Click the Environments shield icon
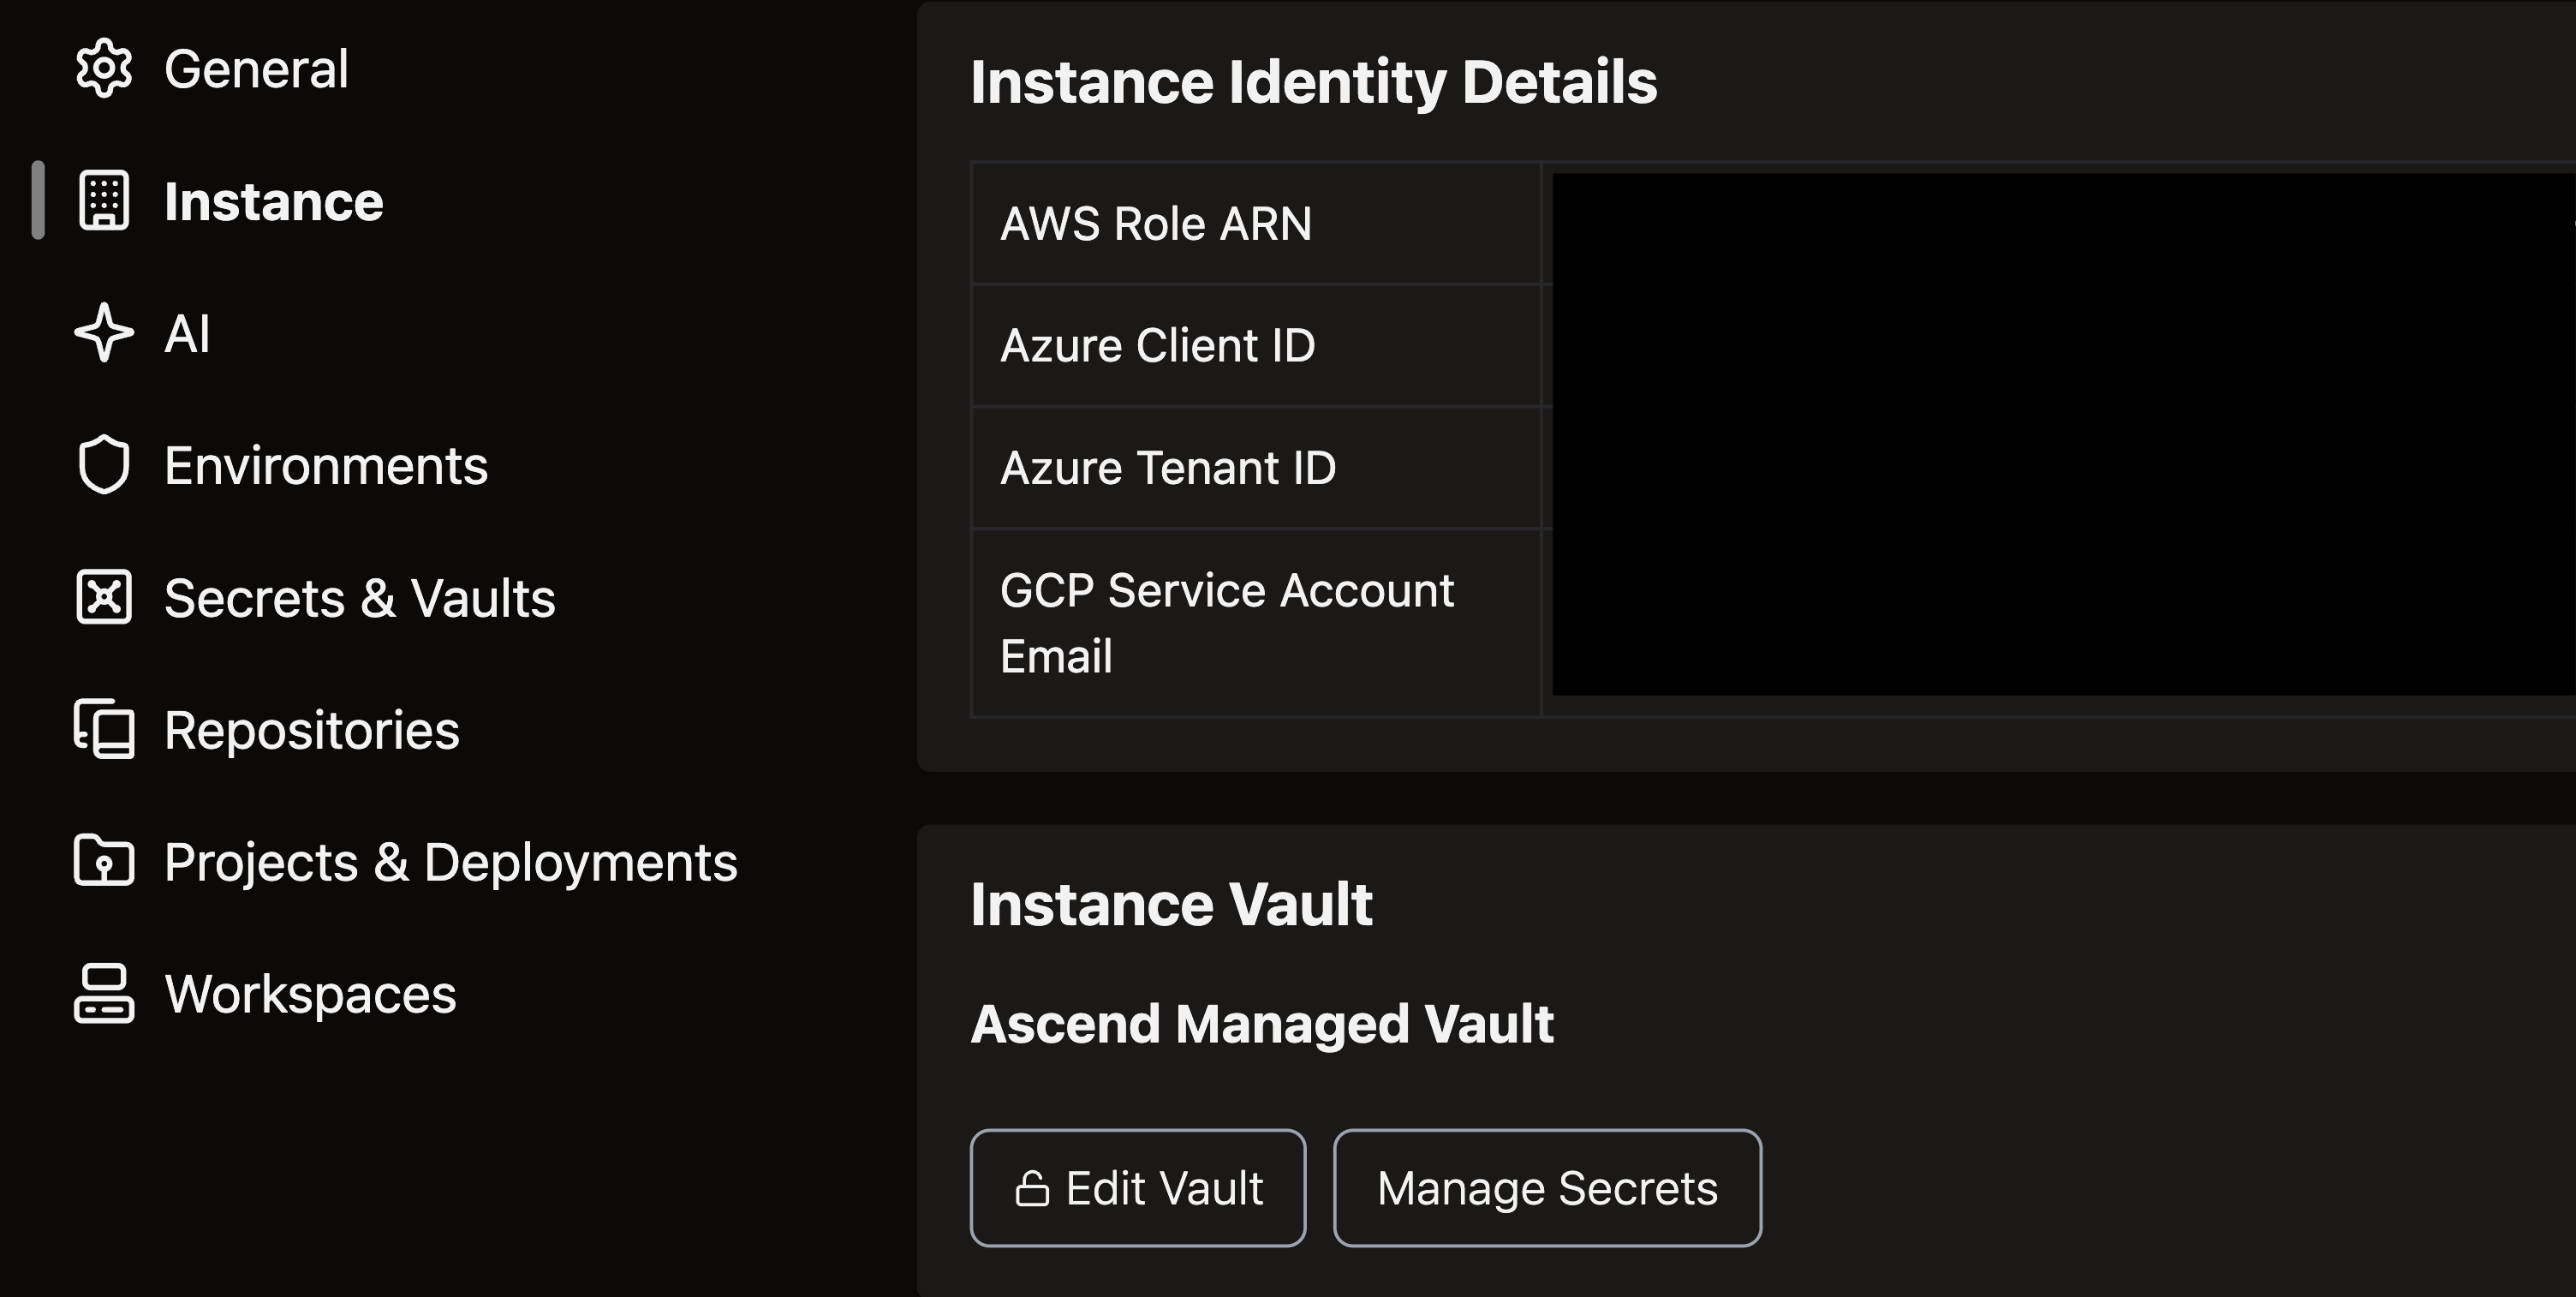This screenshot has width=2576, height=1297. (104, 465)
